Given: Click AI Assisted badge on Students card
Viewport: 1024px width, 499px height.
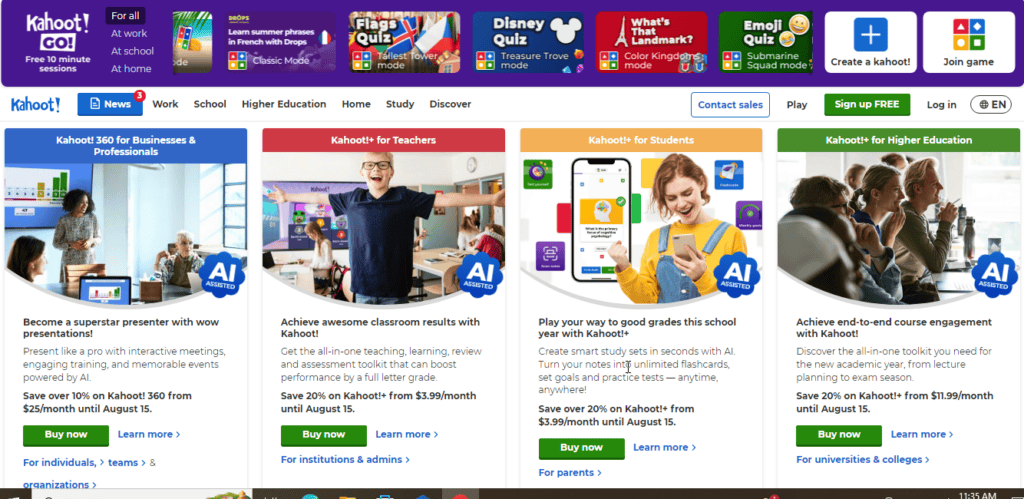Looking at the screenshot, I should (737, 274).
